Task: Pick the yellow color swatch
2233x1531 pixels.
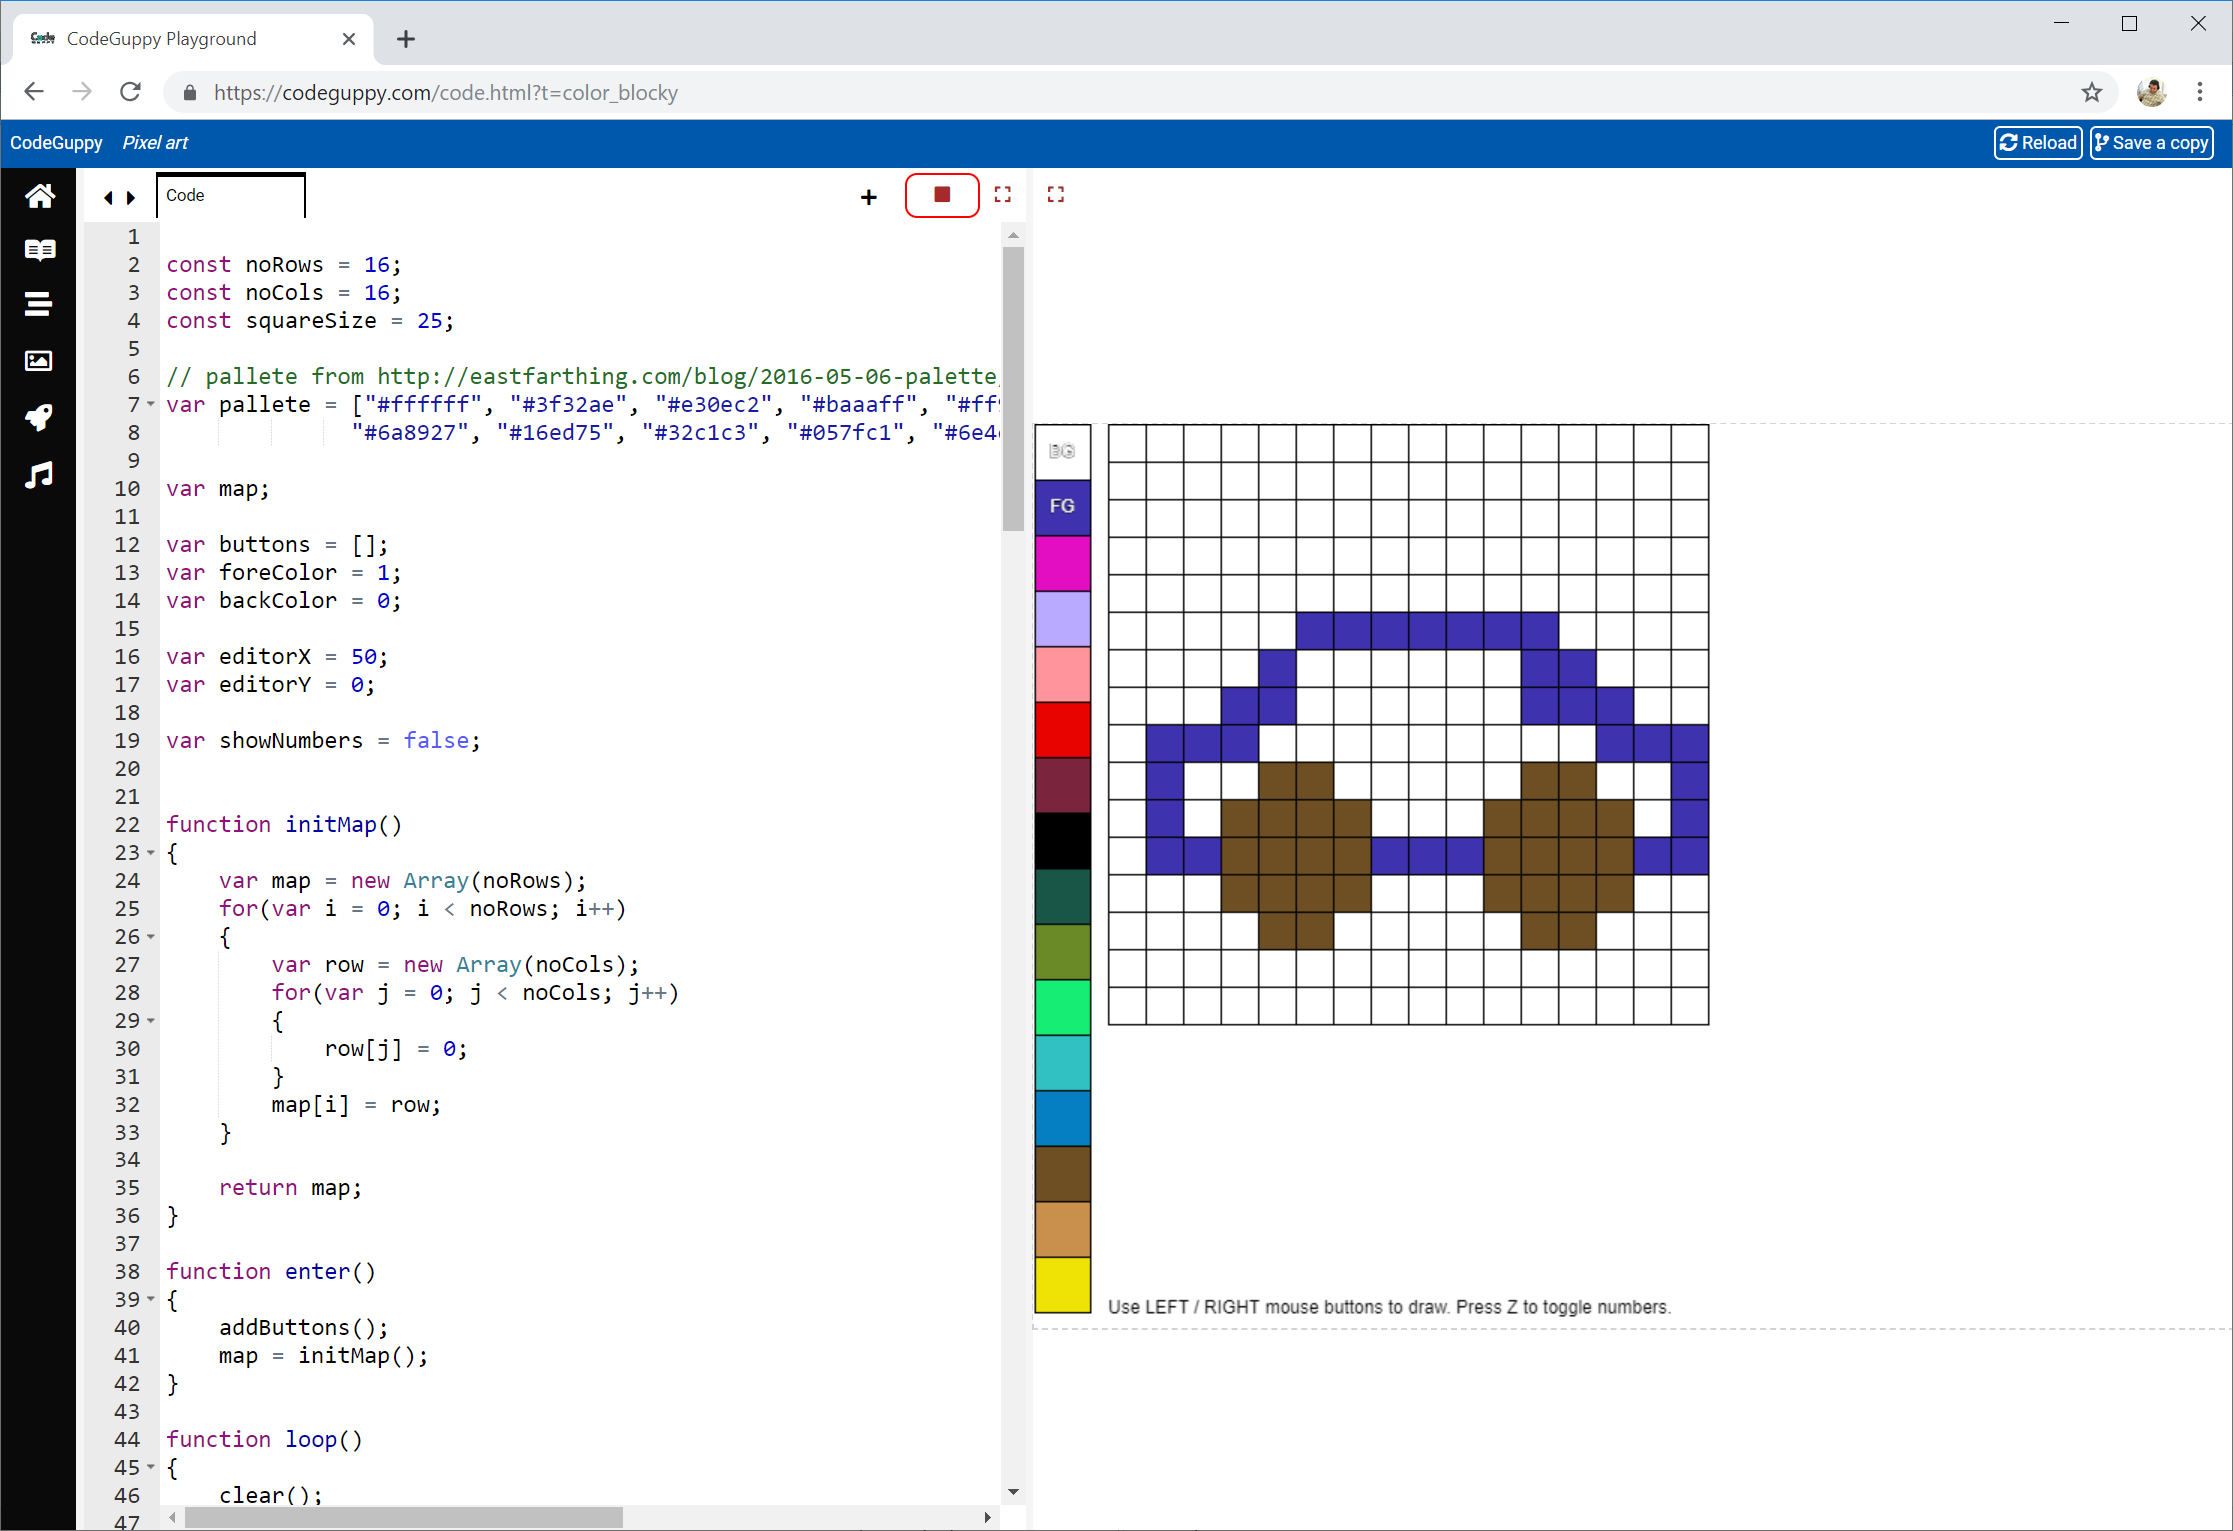Action: point(1062,1285)
